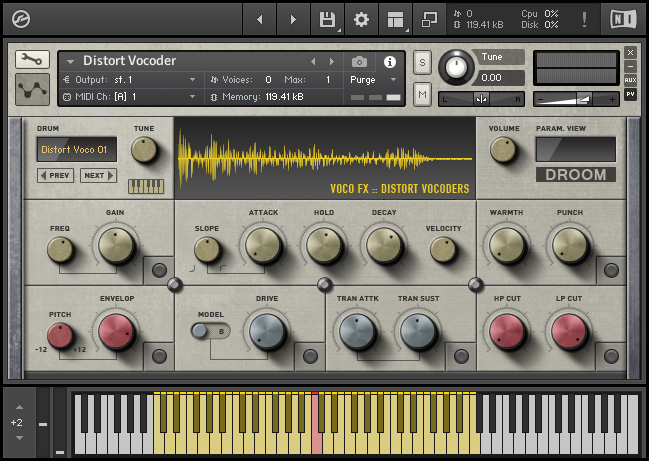Toggle the PV performance view button
Image resolution: width=649 pixels, height=461 pixels.
click(x=630, y=94)
